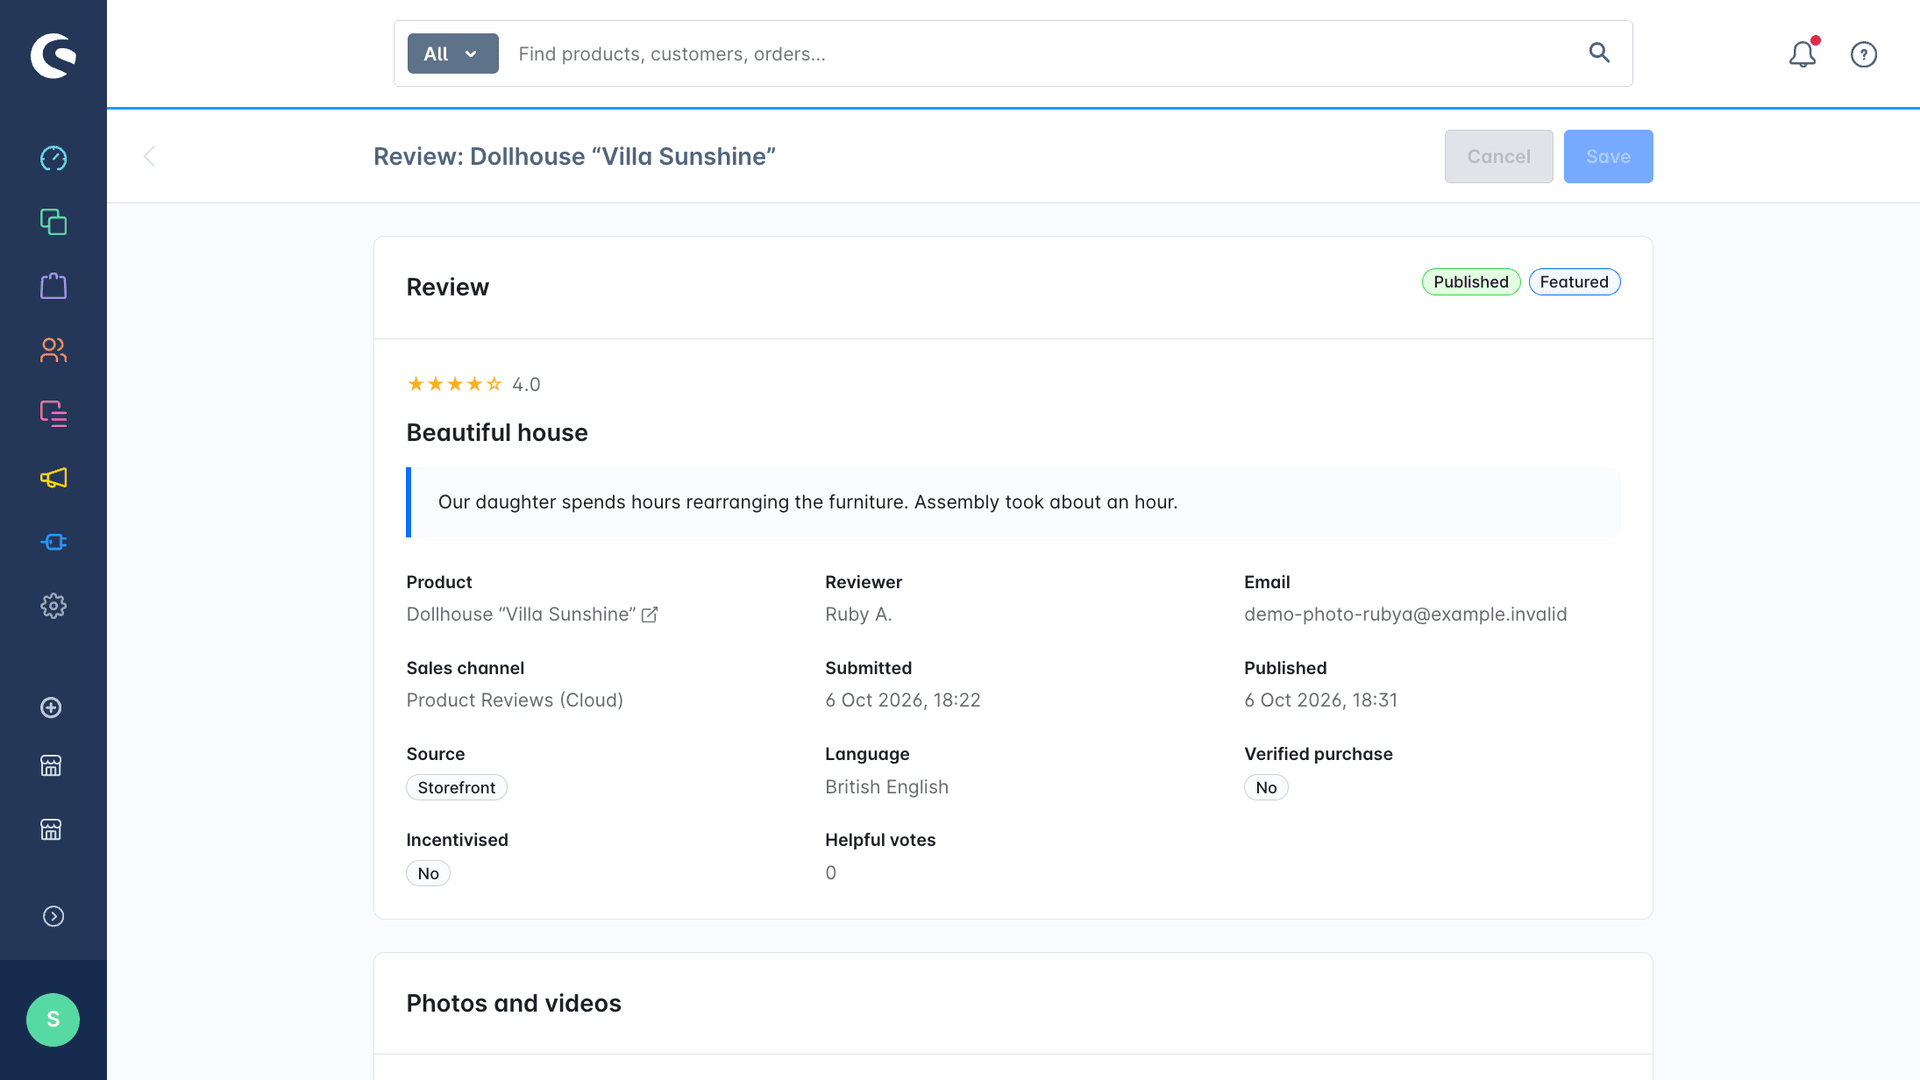Open the user avatar S menu
1920x1080 pixels.
[x=53, y=1020]
